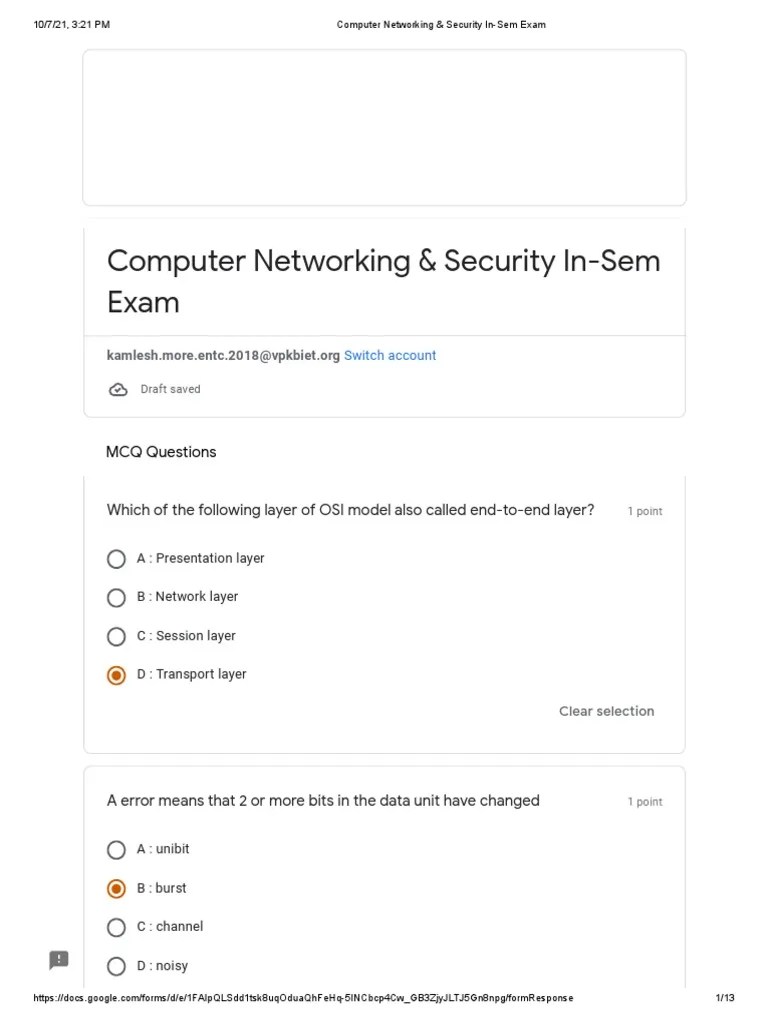Choose B: burst radio button
This screenshot has width=768, height=1024.
[116, 889]
